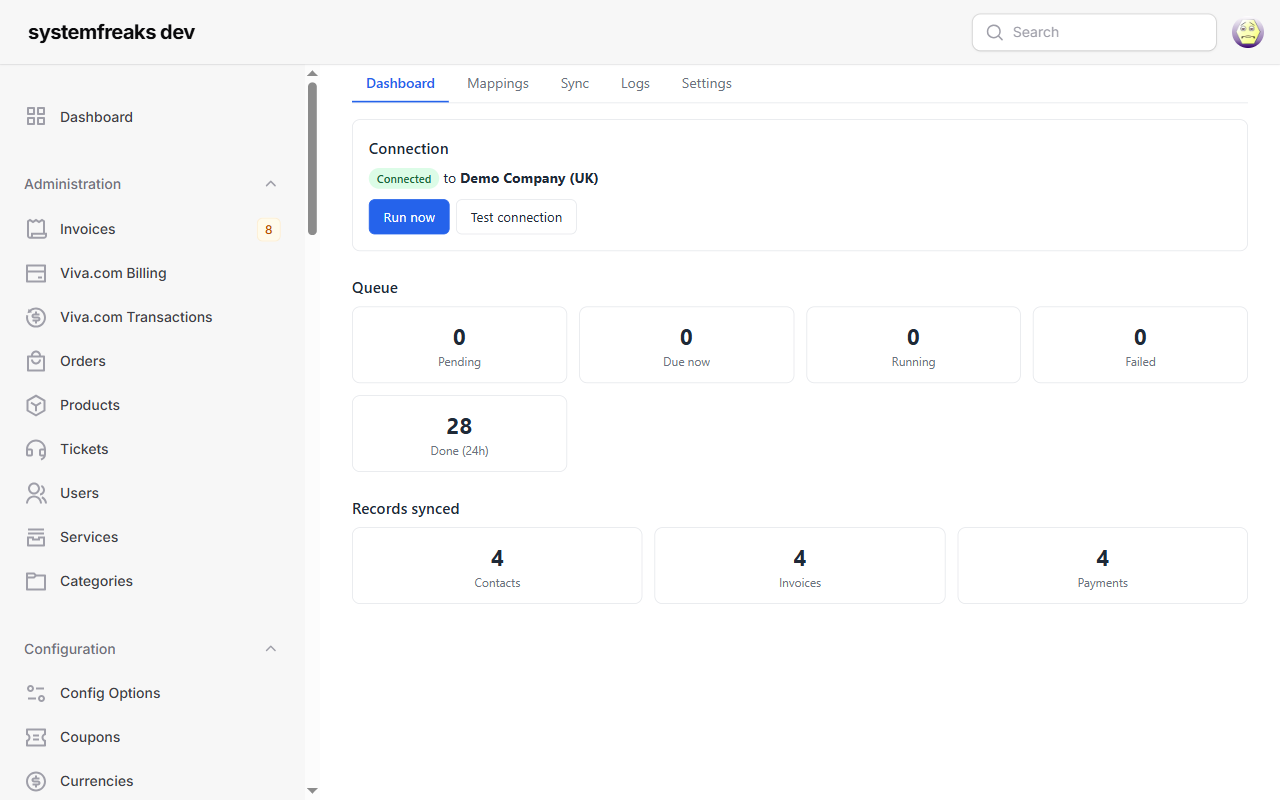The image size is (1280, 800).
Task: Click the Services tray icon
Action: pyautogui.click(x=36, y=537)
